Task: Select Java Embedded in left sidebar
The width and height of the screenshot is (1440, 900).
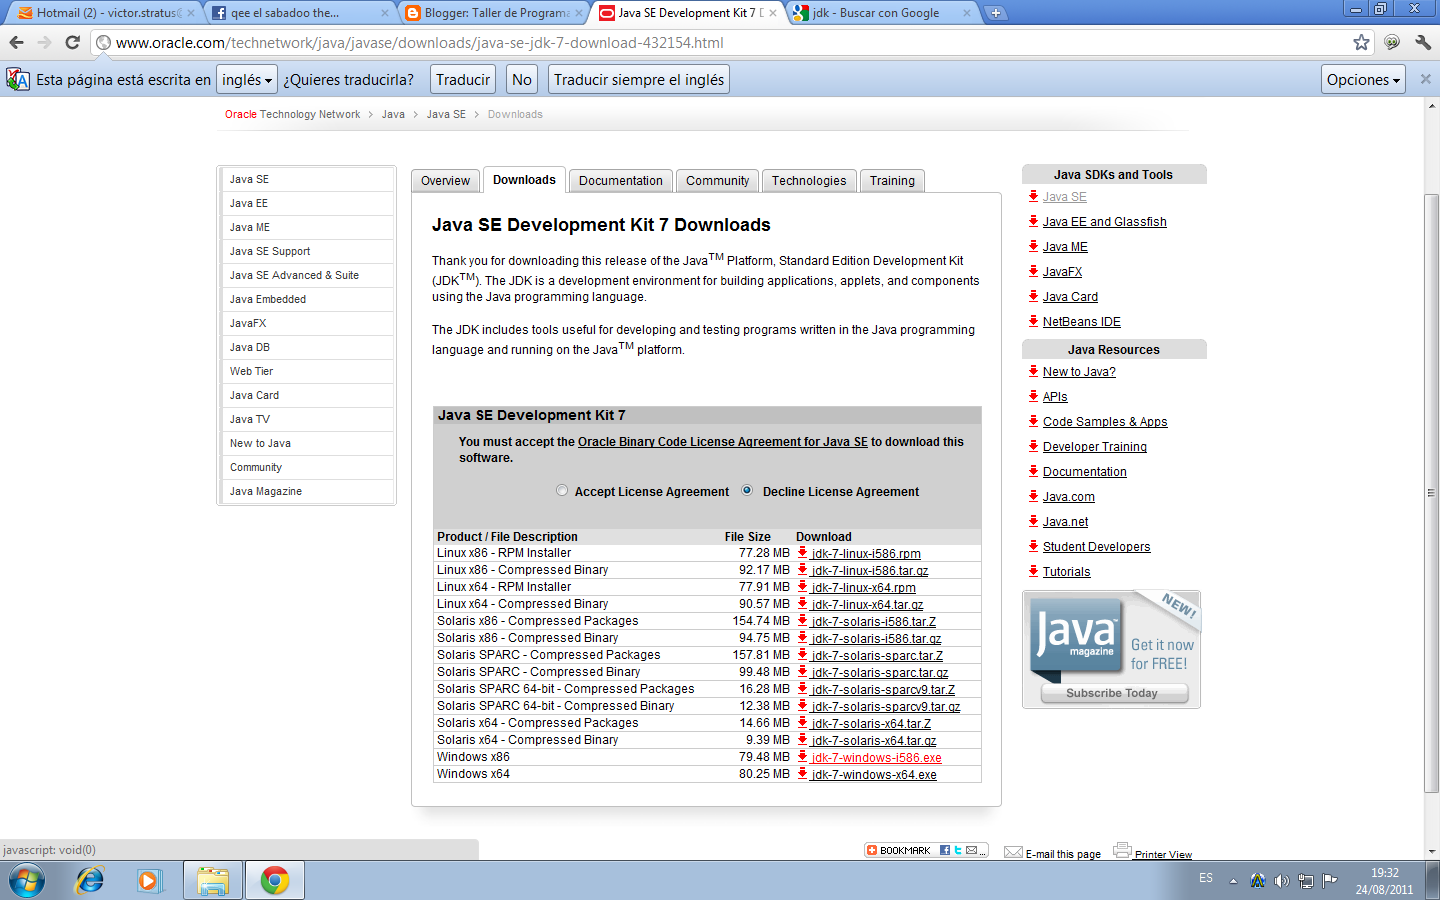Action: (x=308, y=299)
